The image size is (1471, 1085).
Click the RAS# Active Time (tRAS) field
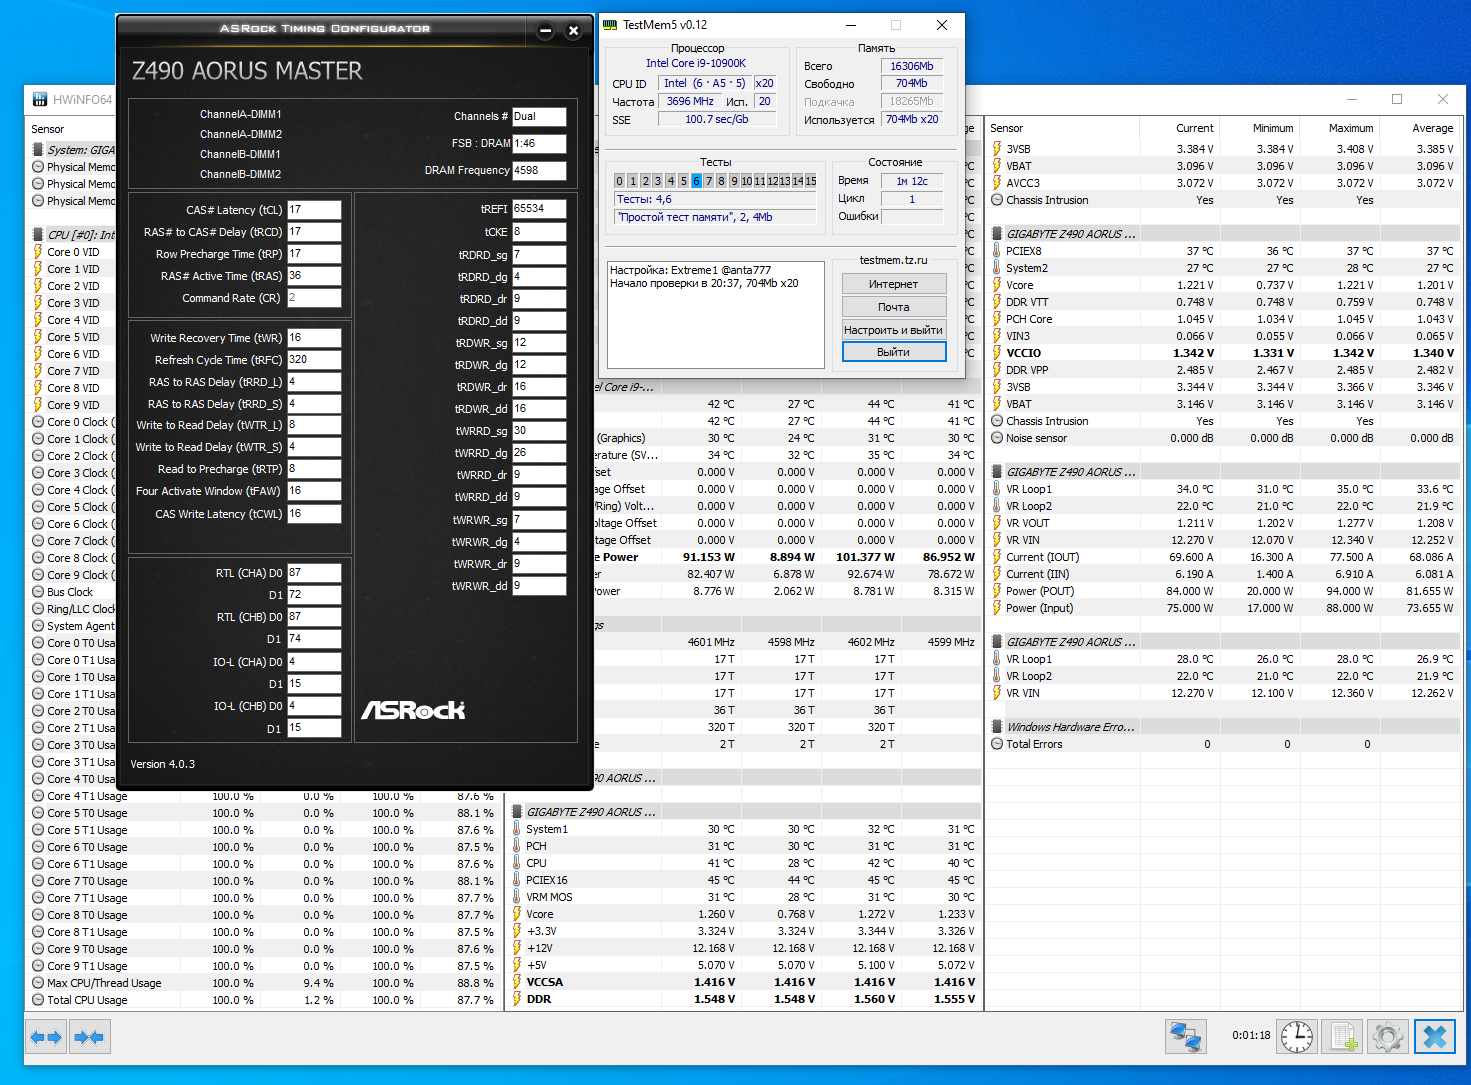314,276
